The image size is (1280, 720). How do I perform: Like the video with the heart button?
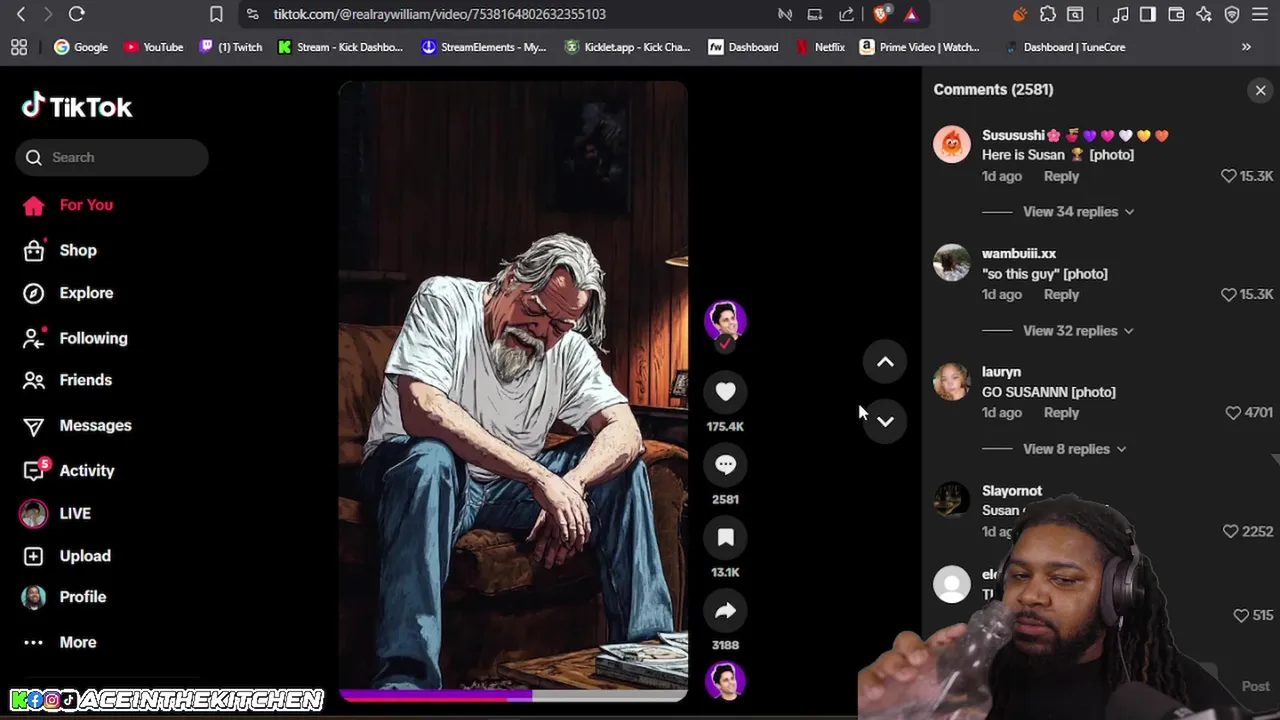pos(725,392)
